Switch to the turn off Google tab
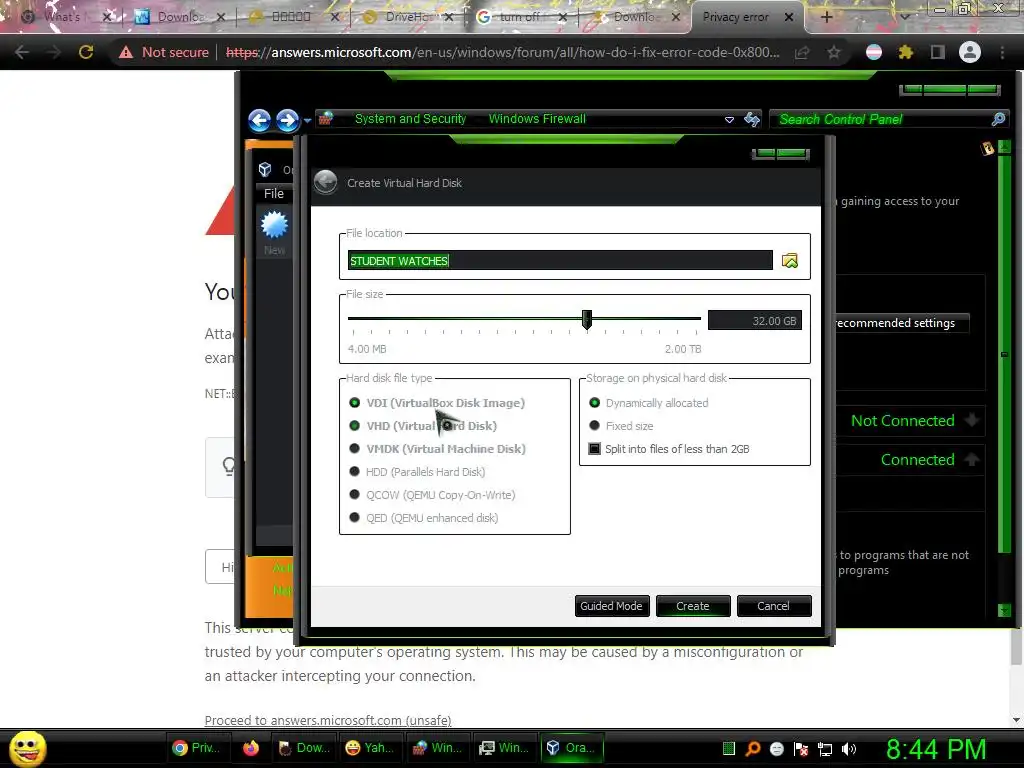The width and height of the screenshot is (1024, 768). [520, 17]
